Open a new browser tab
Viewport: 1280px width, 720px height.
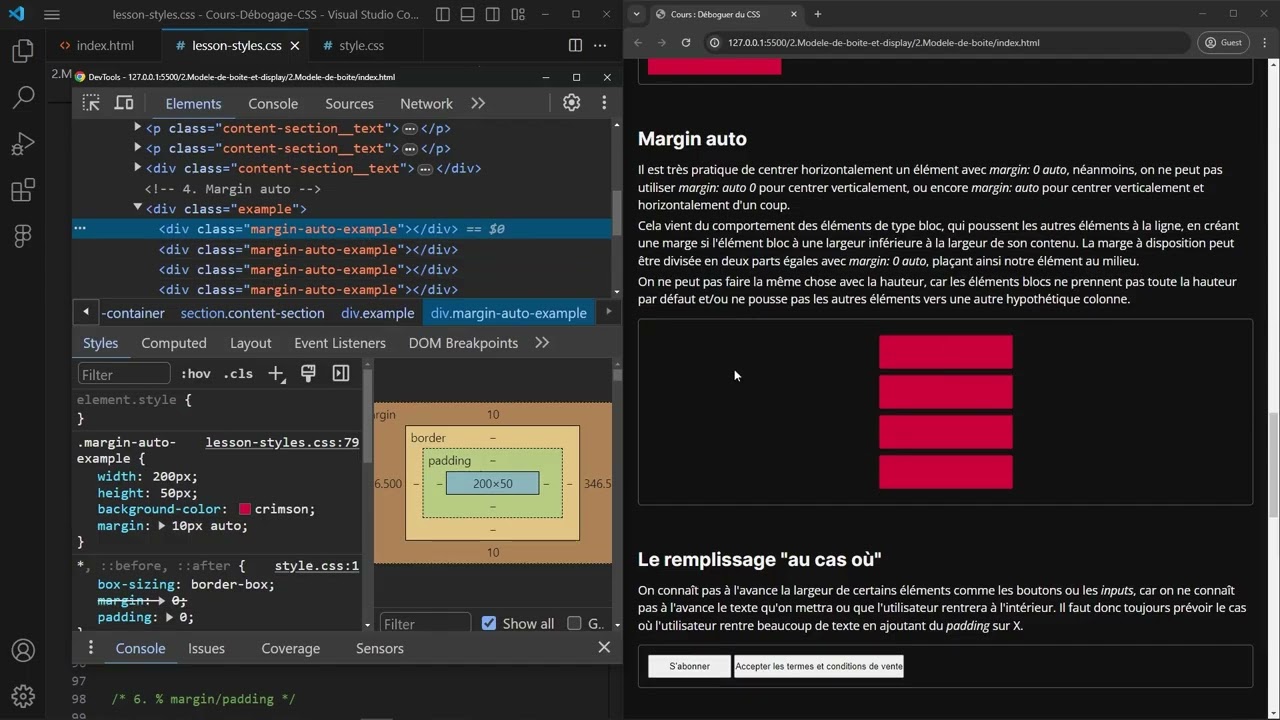point(817,14)
